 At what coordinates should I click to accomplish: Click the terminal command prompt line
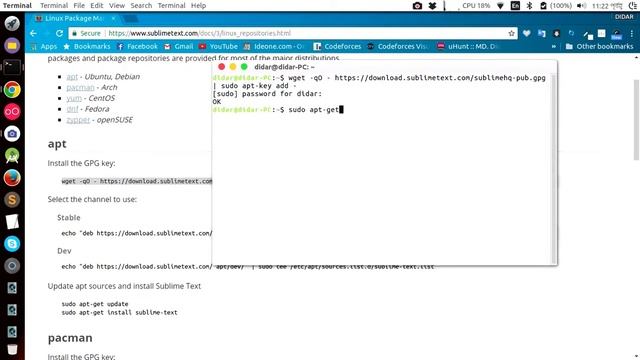(x=278, y=109)
